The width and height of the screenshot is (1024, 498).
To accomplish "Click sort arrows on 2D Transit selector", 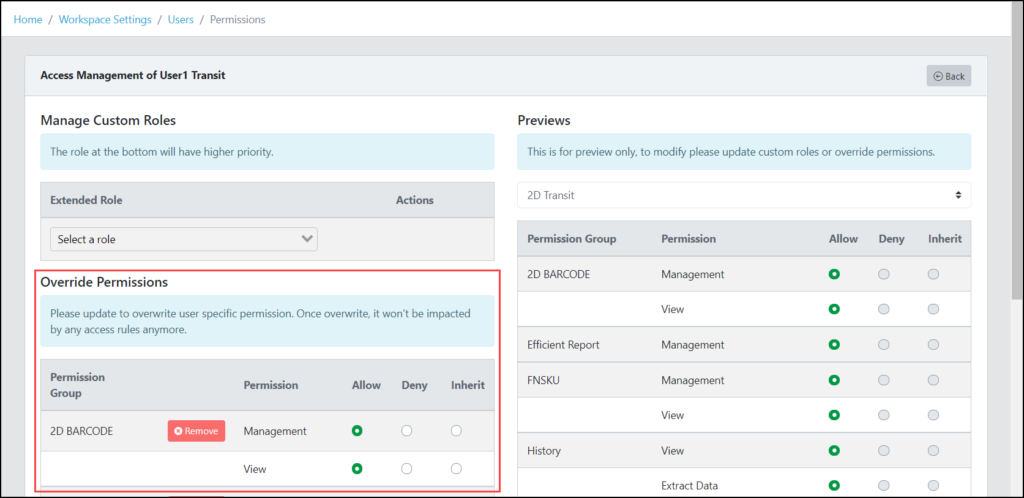I will point(958,195).
